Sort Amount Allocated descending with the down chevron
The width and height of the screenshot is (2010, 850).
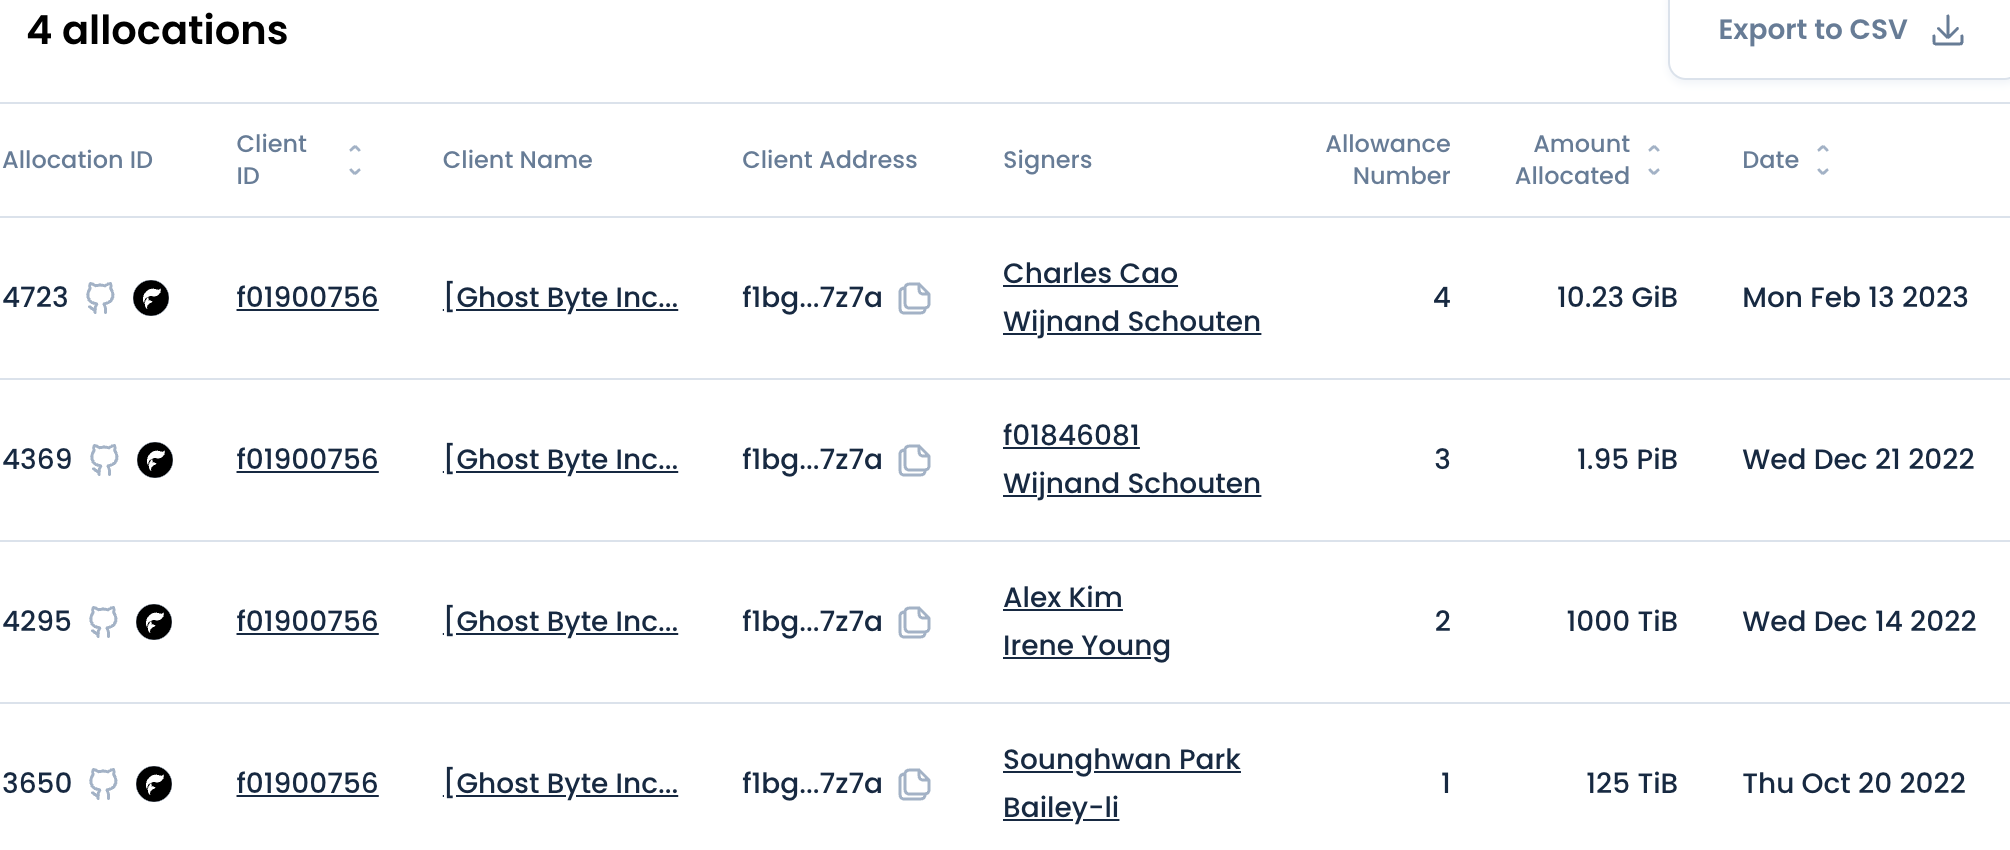coord(1653,172)
